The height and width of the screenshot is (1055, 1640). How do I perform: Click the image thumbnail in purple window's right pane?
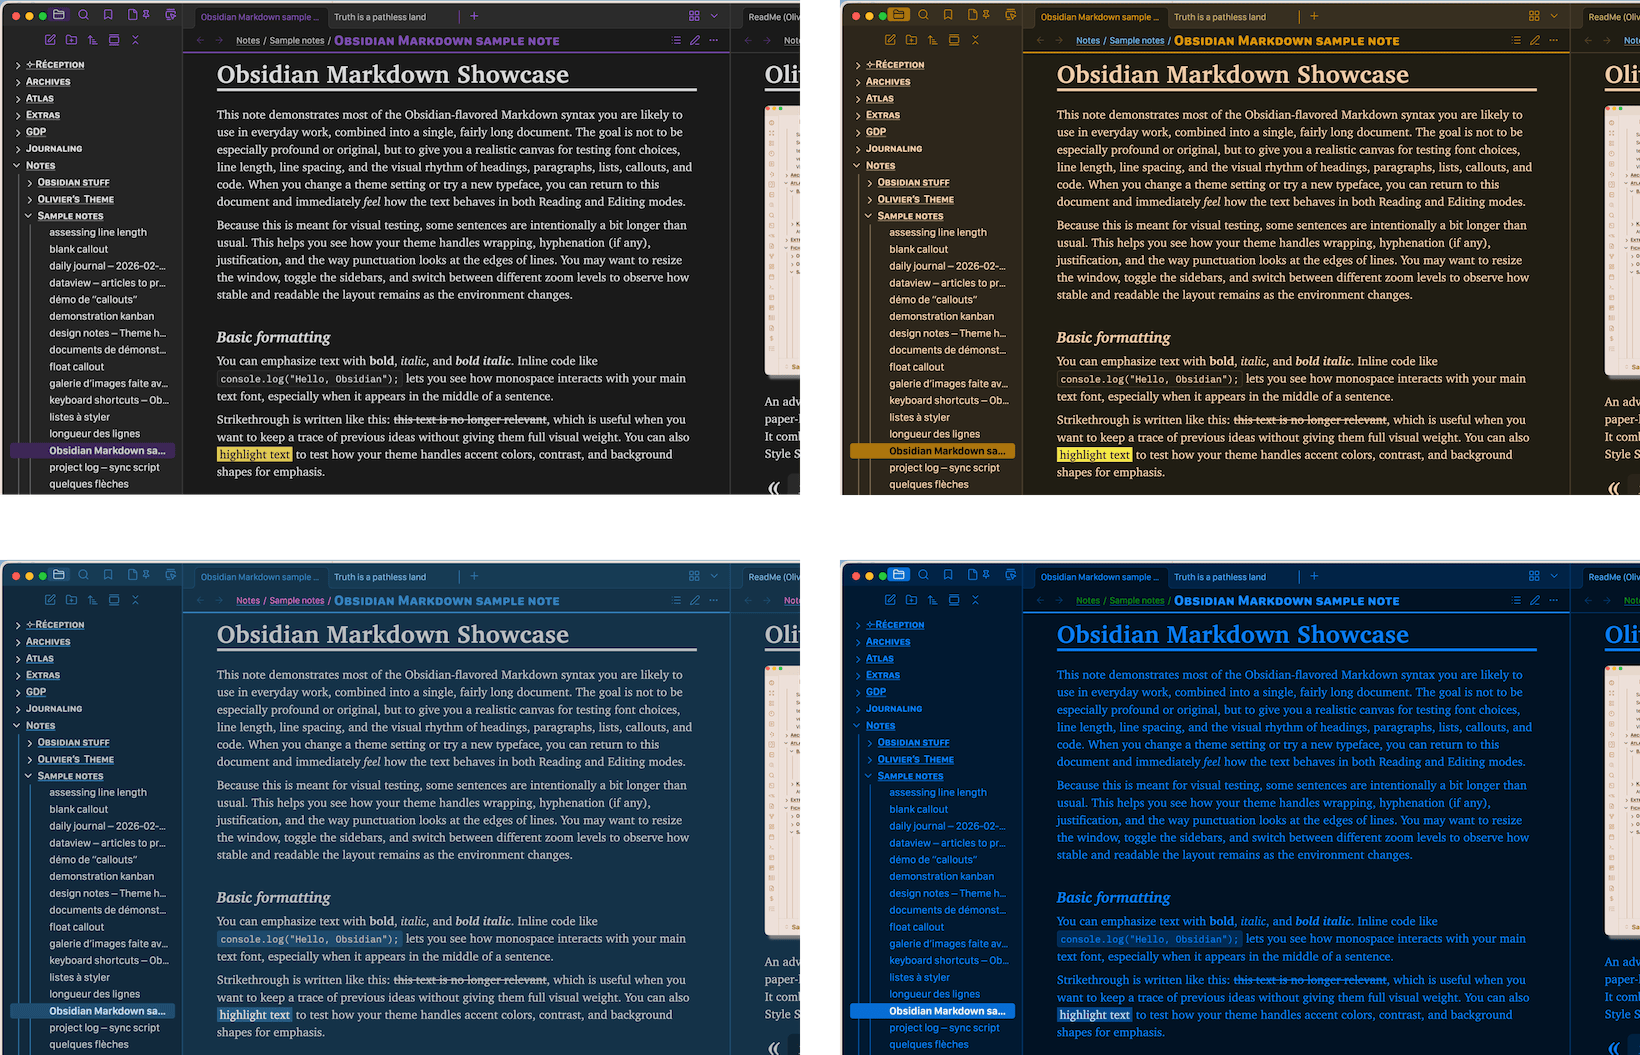(x=782, y=240)
